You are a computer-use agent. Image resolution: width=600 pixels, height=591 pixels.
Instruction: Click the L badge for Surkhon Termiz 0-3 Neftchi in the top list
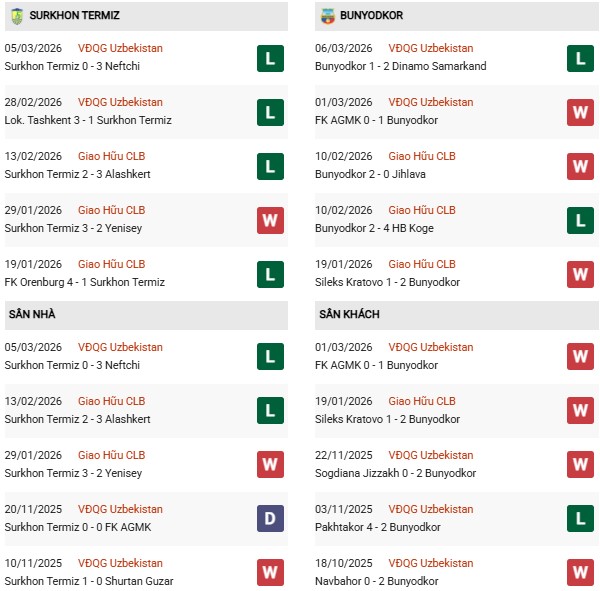coord(269,58)
